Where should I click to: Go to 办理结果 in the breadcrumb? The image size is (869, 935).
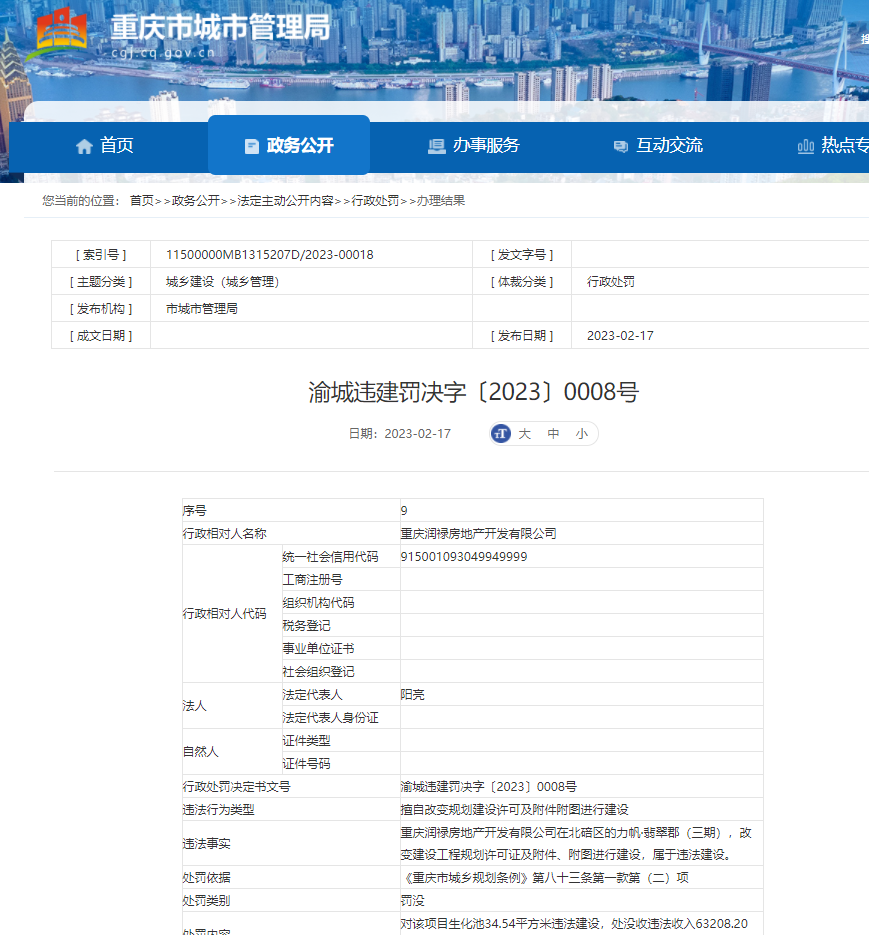[x=441, y=201]
